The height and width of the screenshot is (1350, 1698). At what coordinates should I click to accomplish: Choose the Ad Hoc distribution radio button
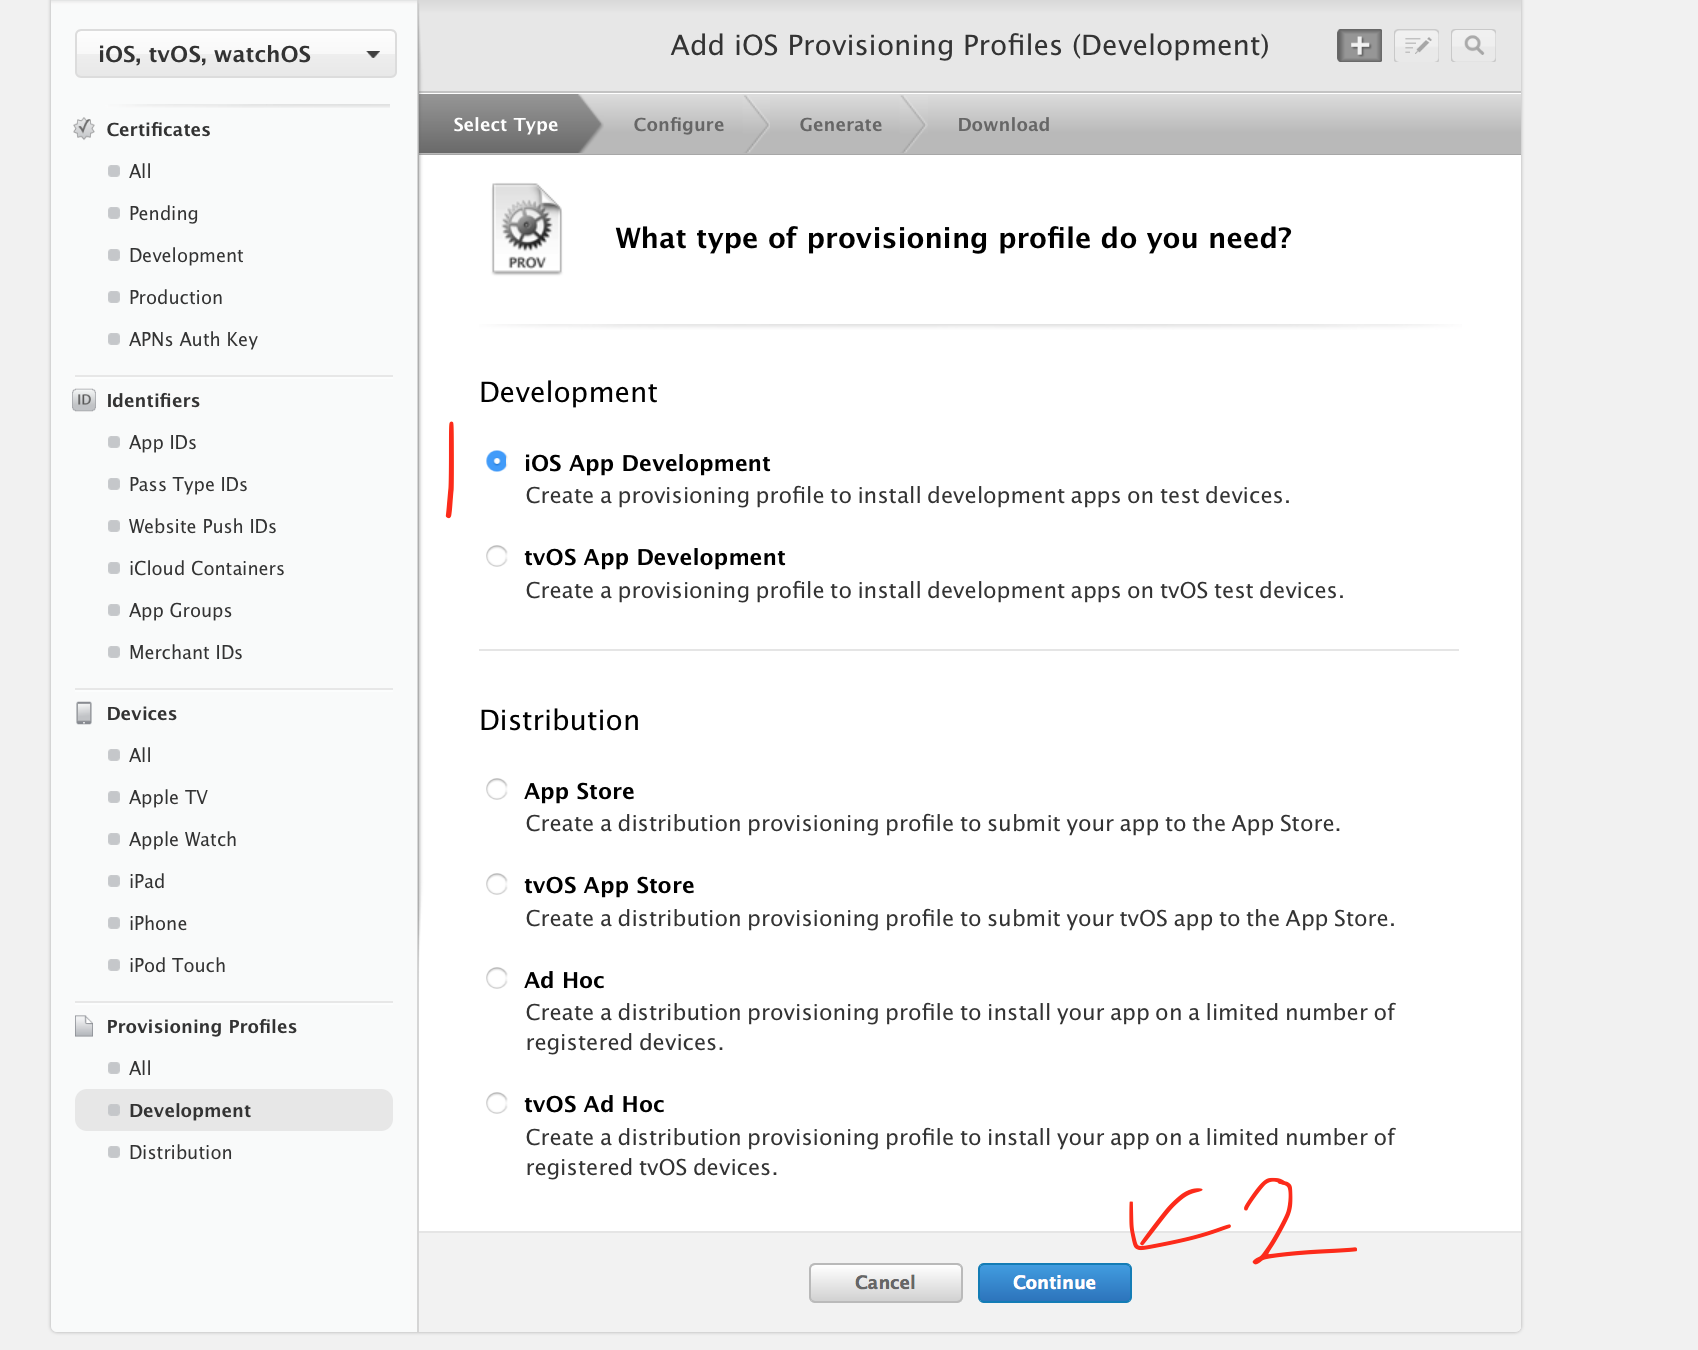(497, 978)
